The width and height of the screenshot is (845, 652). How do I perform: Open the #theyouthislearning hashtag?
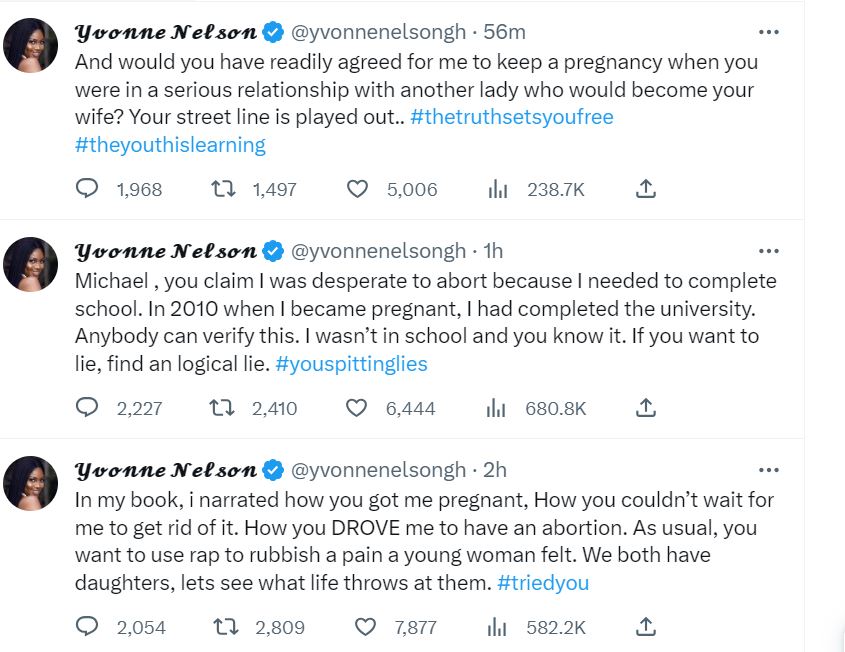pos(170,145)
